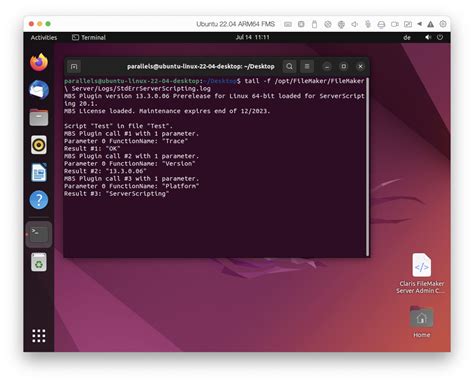This screenshot has width=474, height=383.
Task: Open the CPU/chip icon in Parallels toolbar
Action: point(301,24)
